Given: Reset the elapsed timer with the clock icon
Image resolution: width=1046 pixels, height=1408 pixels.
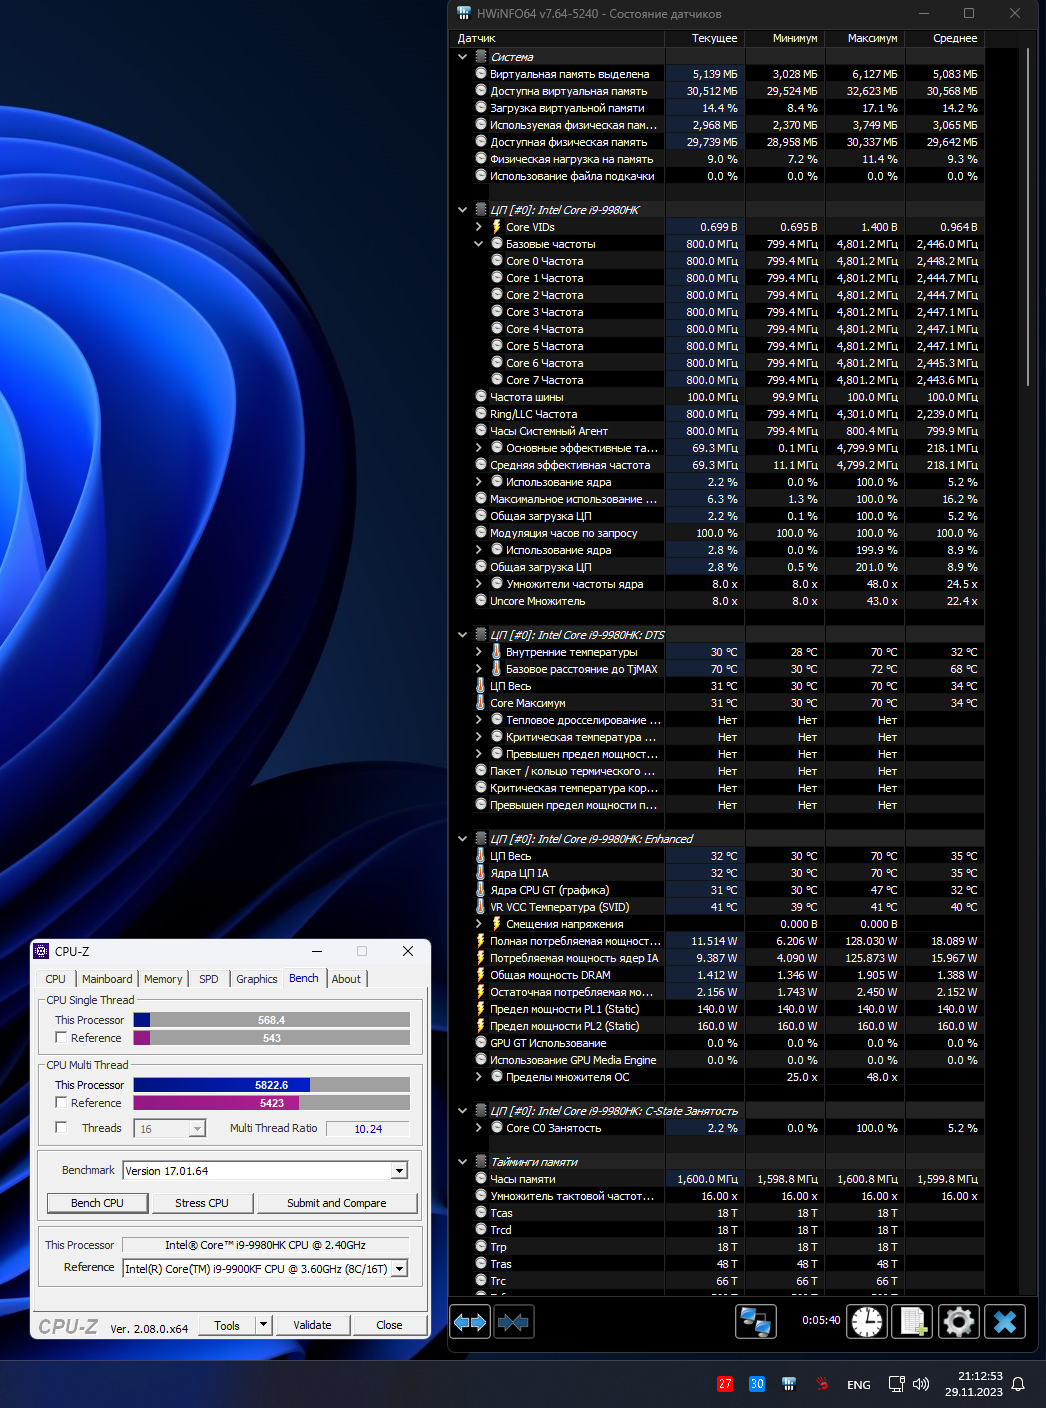Looking at the screenshot, I should click(867, 1322).
